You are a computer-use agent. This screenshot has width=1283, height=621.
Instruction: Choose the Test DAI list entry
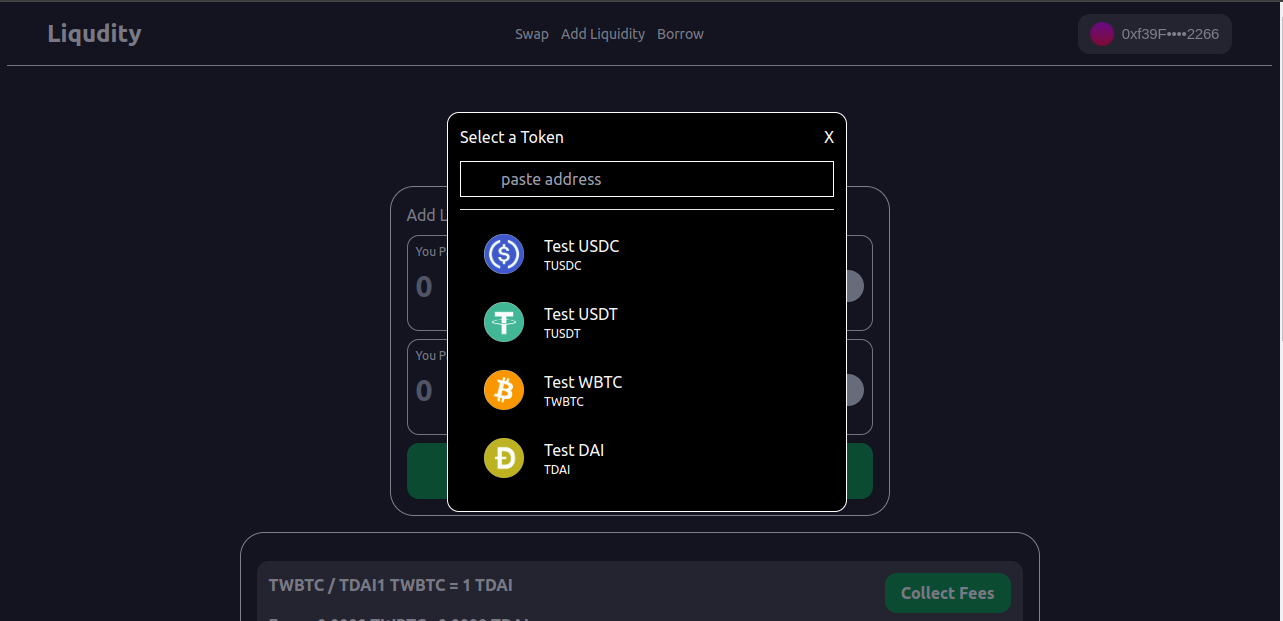[646, 458]
